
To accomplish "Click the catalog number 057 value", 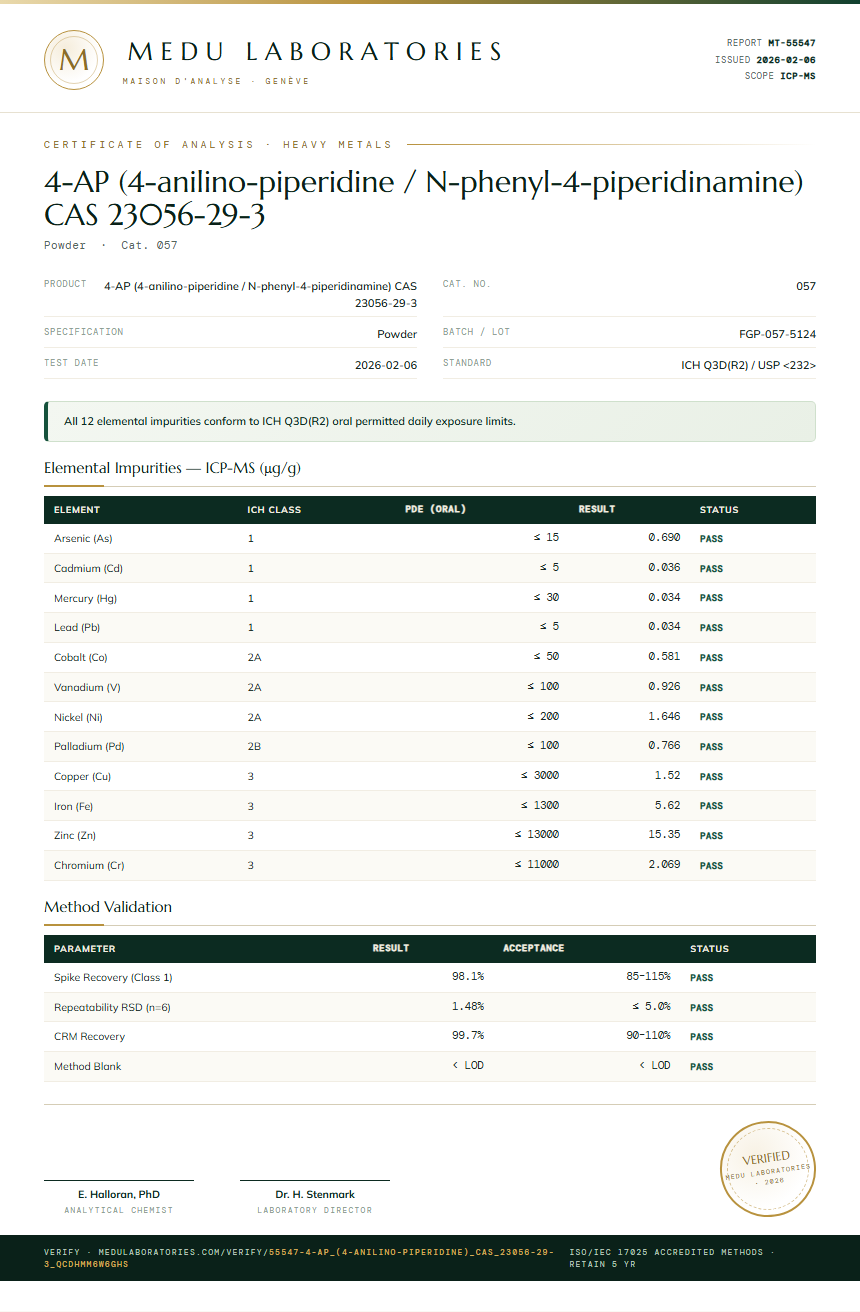I will coord(806,286).
